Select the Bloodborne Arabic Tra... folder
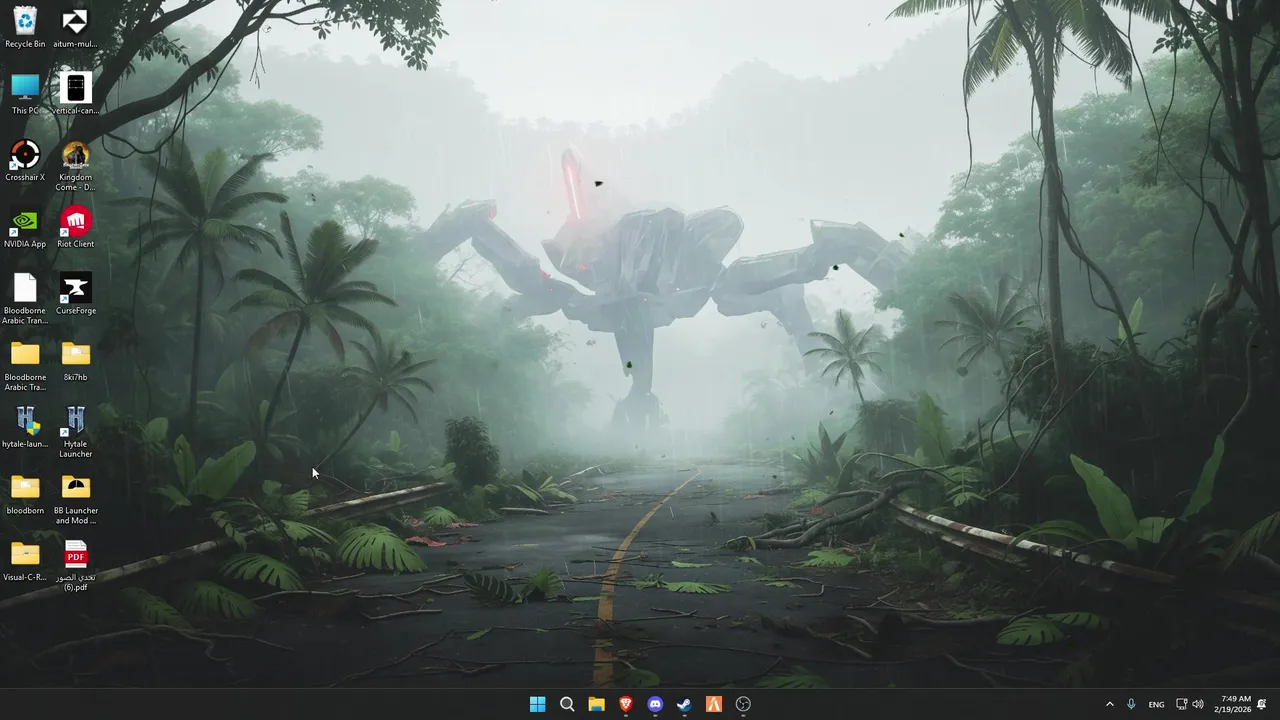 (x=25, y=366)
